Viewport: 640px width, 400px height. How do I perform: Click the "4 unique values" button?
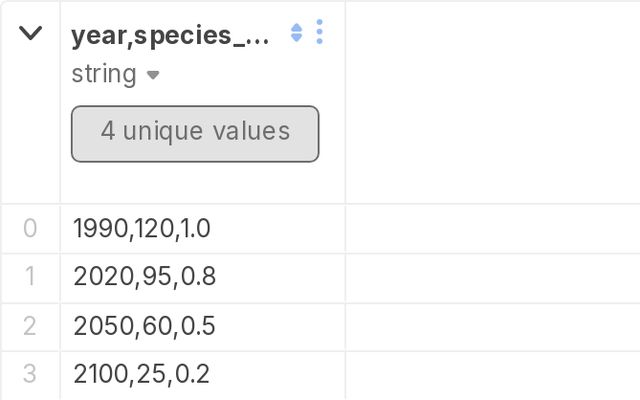[x=195, y=133]
